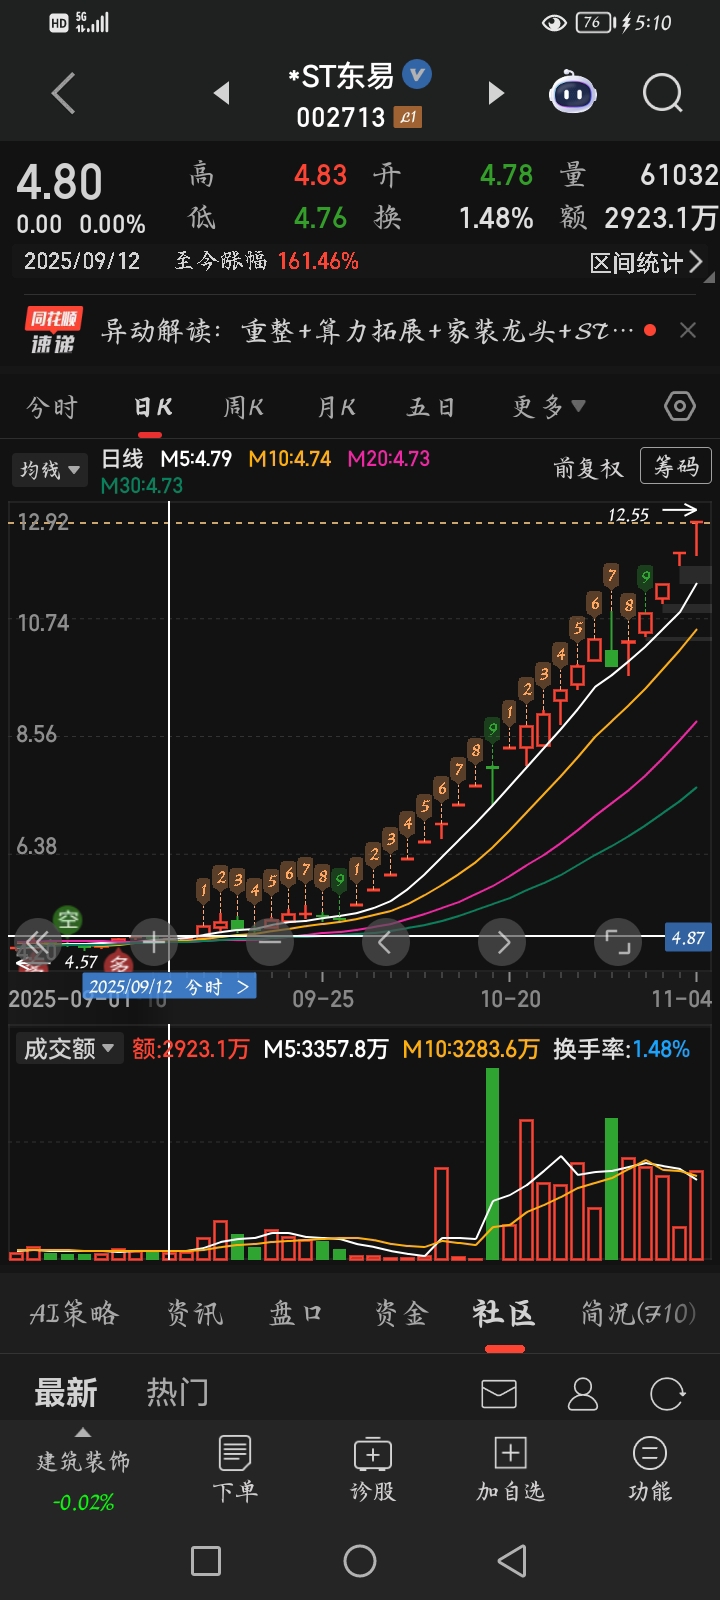Tap the chart fast-rewind double-arrow button
The width and height of the screenshot is (720, 1600).
pyautogui.click(x=38, y=941)
